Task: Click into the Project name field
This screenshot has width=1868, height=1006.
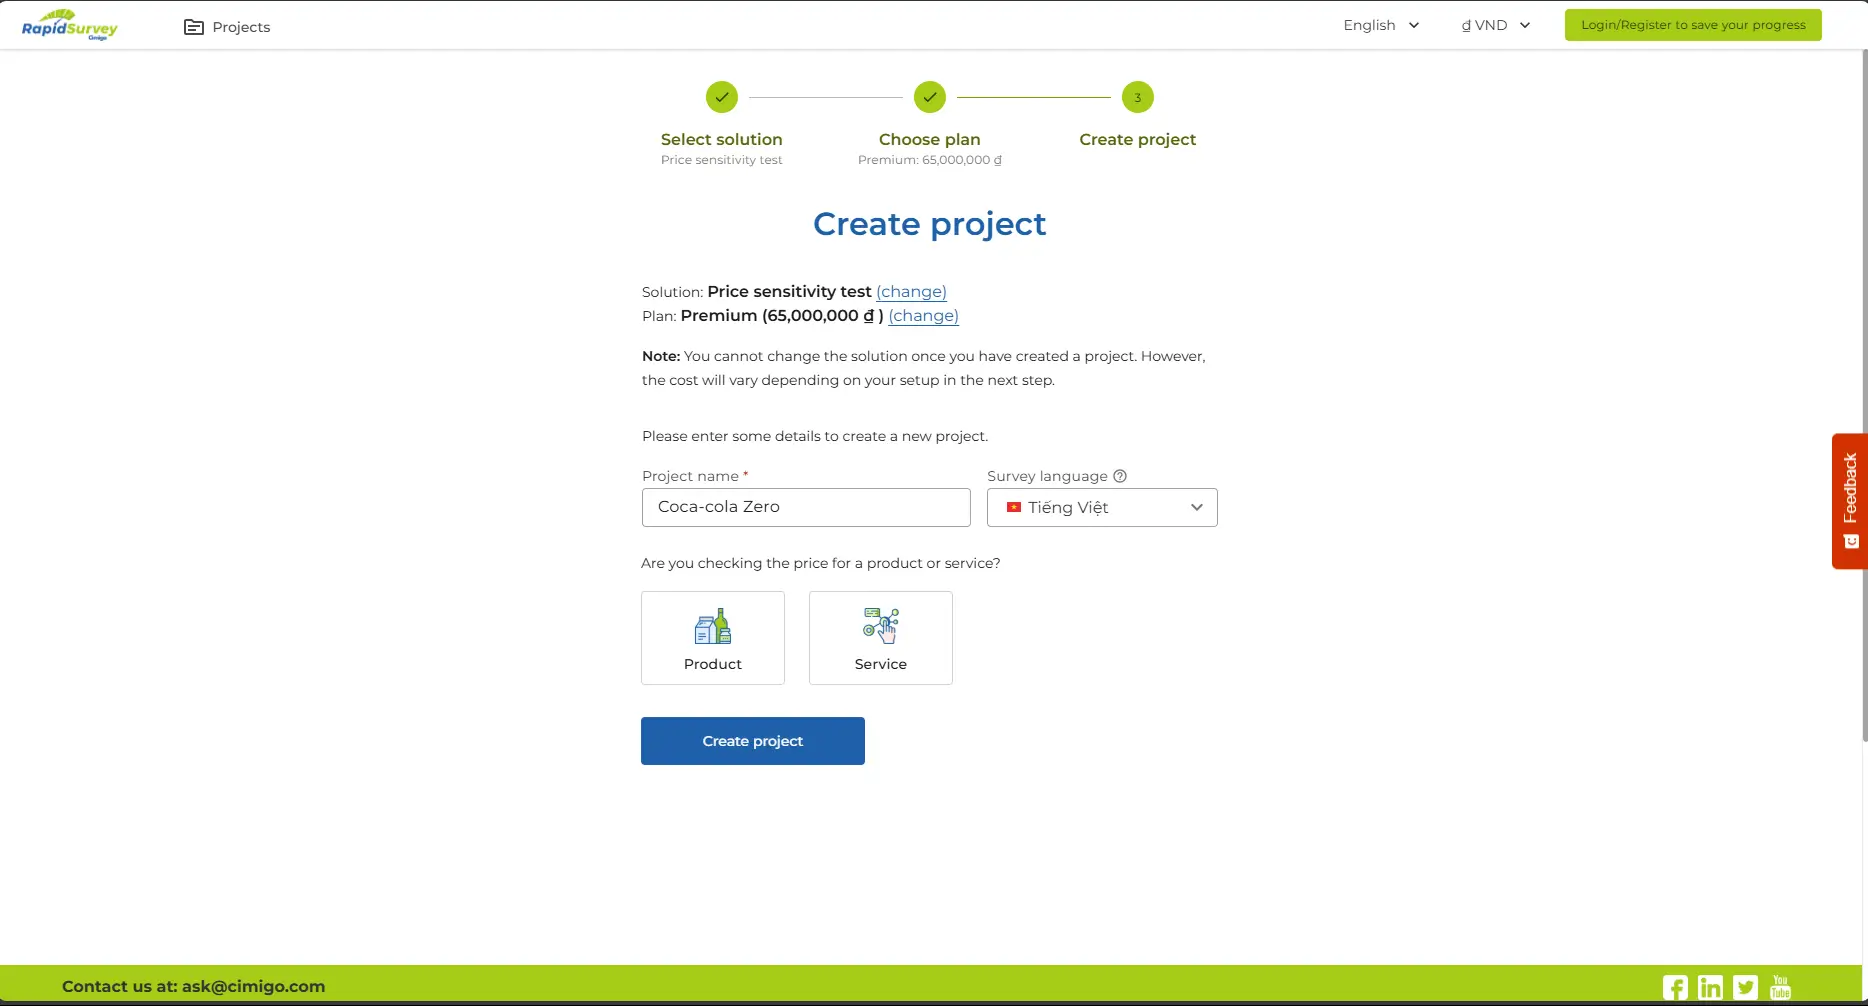Action: point(806,507)
